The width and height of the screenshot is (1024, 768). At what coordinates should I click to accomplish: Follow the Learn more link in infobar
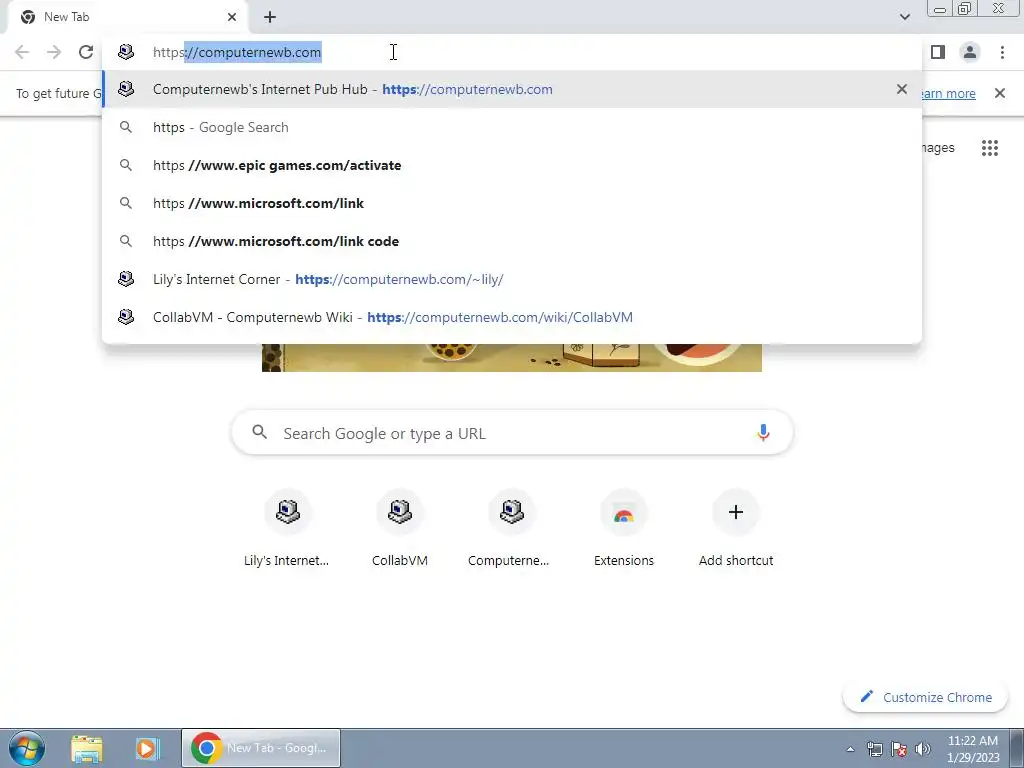[x=949, y=93]
